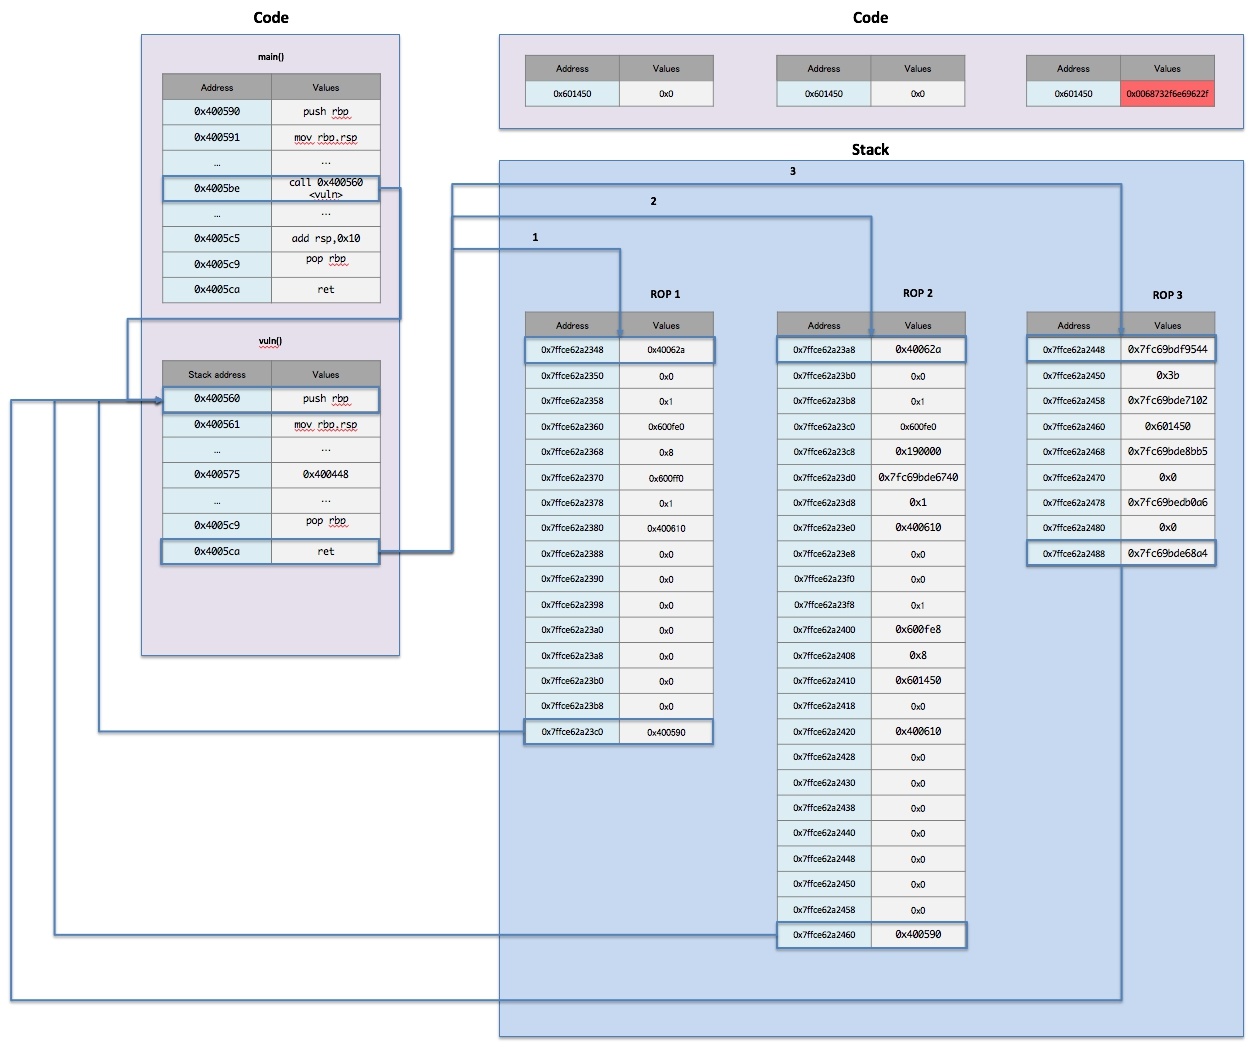Select value 0x190000 in ROP 2

pos(917,451)
